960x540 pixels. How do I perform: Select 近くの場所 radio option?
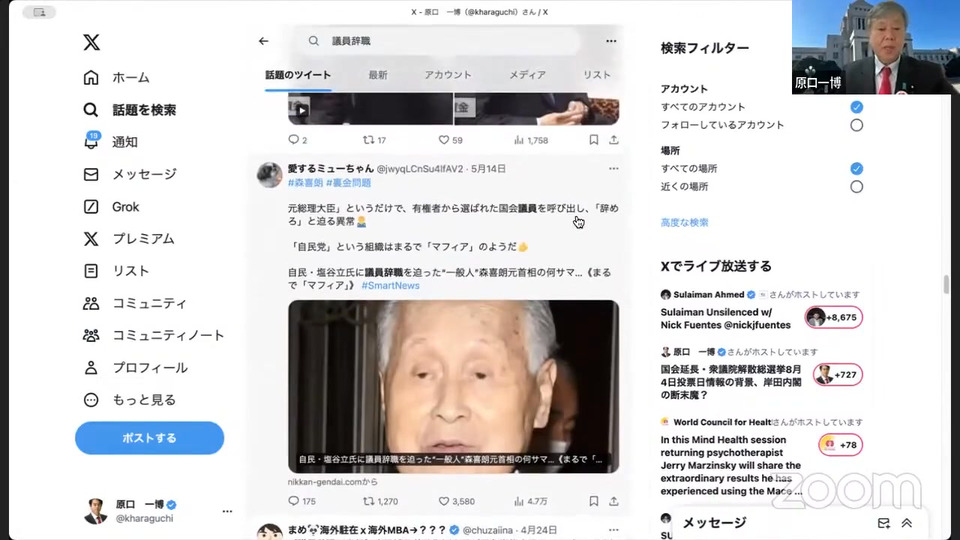click(857, 187)
